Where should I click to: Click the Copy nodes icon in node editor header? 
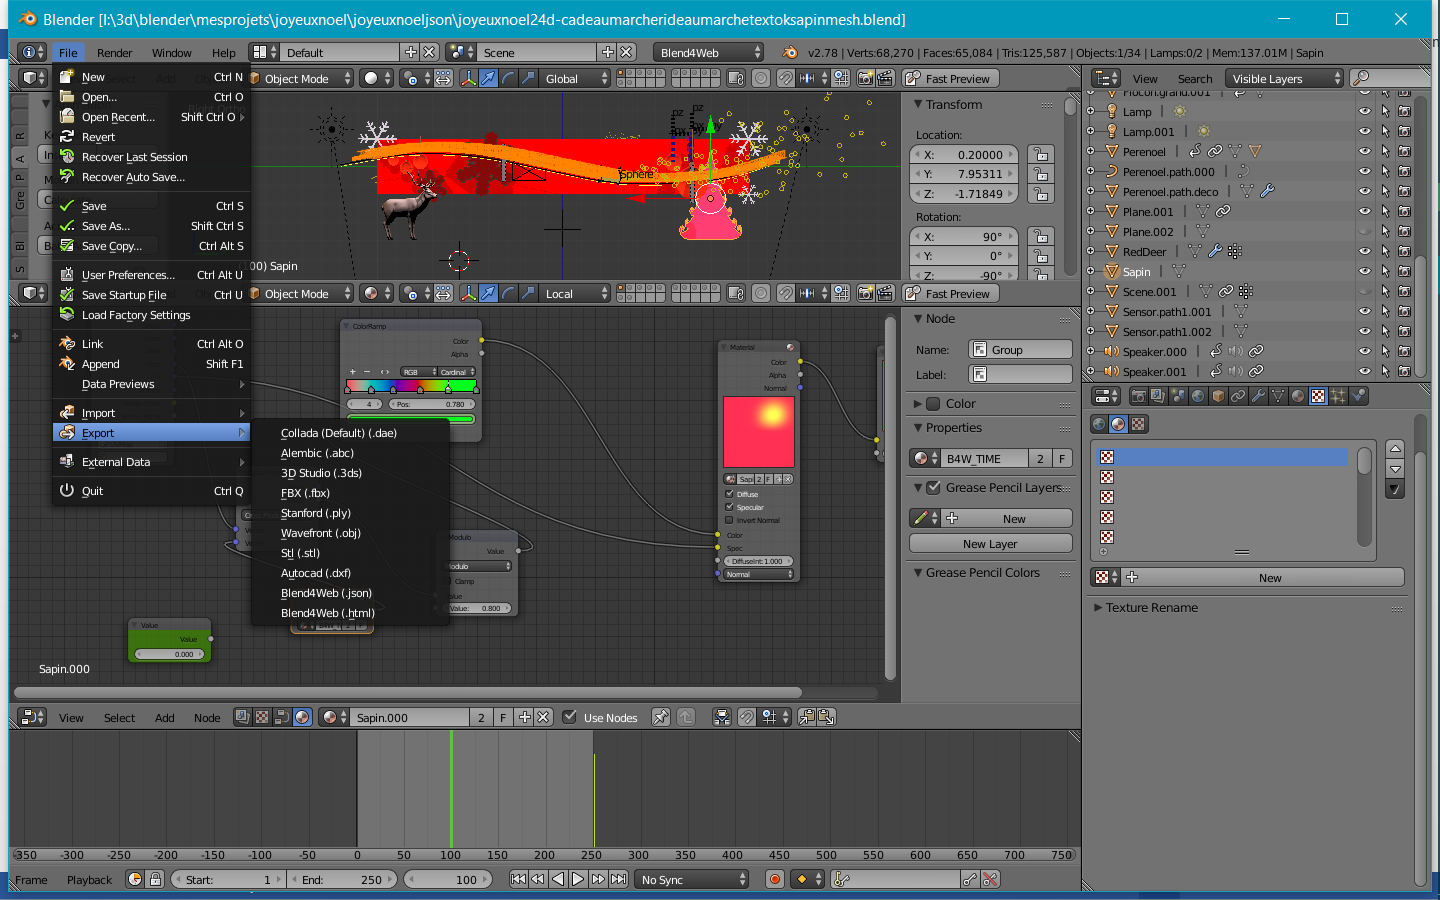tap(807, 717)
